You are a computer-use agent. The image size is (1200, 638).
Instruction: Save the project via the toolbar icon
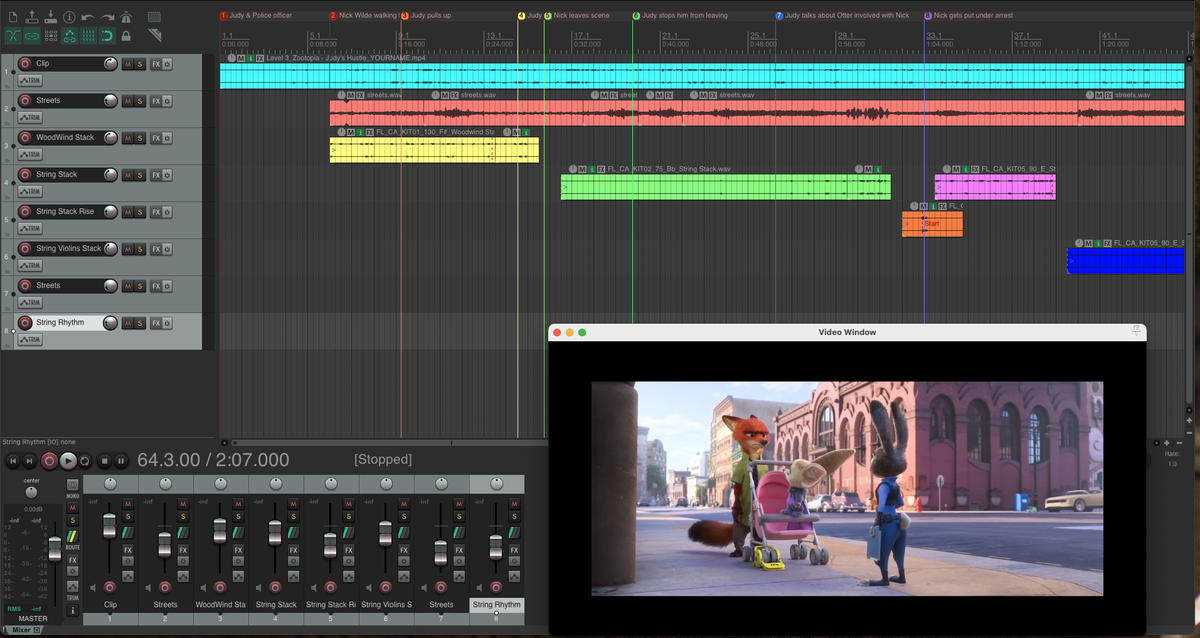tap(50, 17)
